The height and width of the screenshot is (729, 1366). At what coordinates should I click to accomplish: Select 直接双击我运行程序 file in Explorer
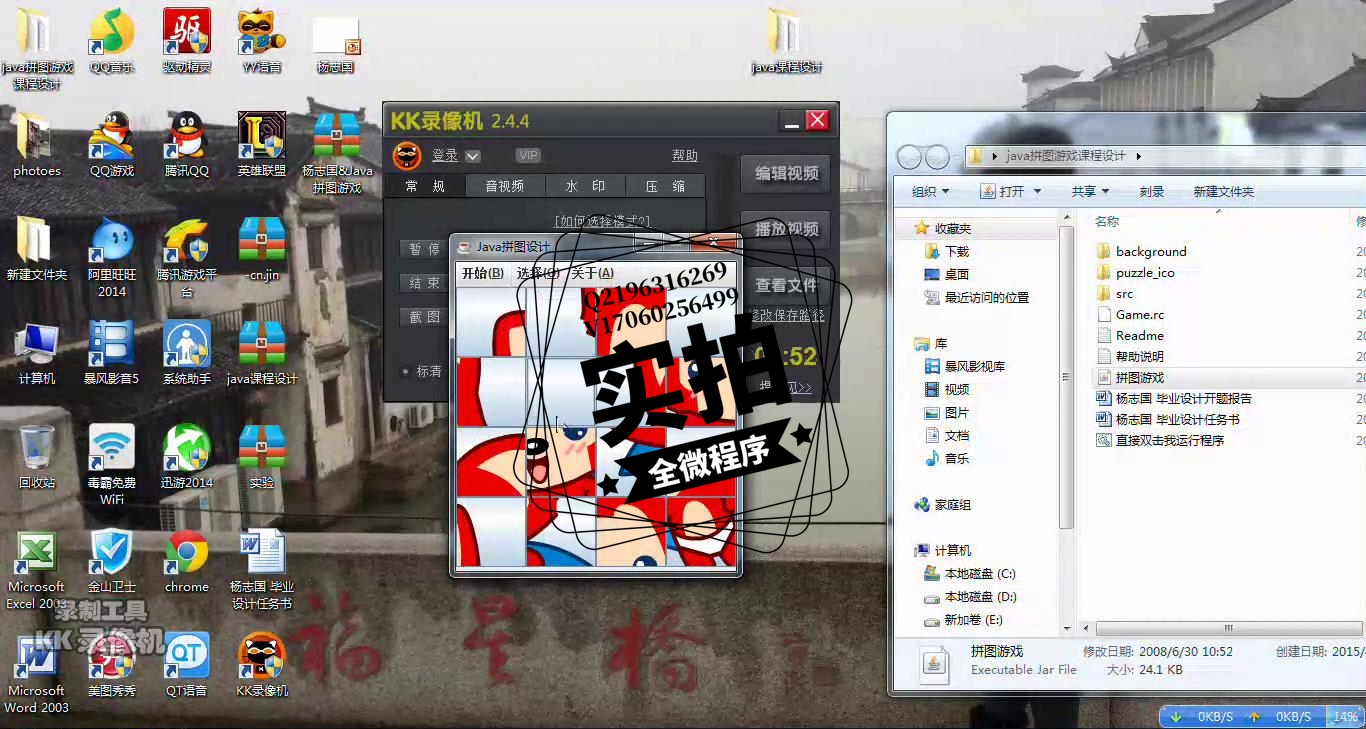tap(1160, 440)
